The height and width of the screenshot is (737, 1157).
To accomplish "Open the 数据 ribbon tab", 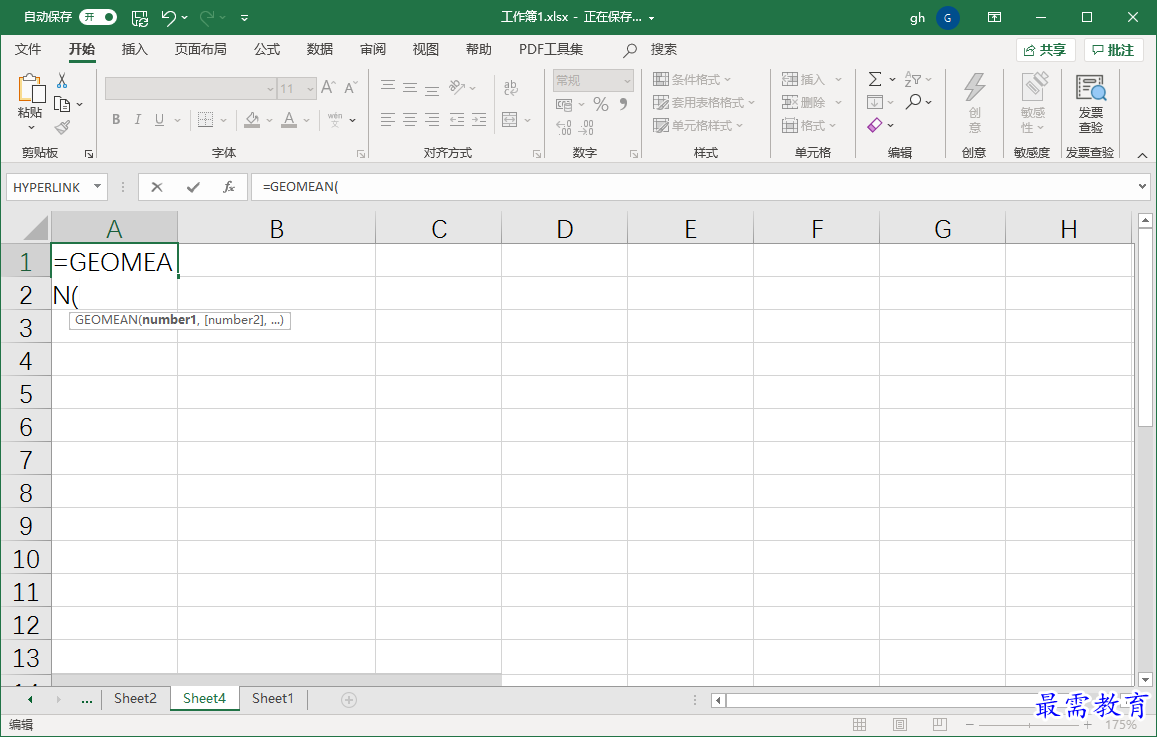I will tap(320, 49).
